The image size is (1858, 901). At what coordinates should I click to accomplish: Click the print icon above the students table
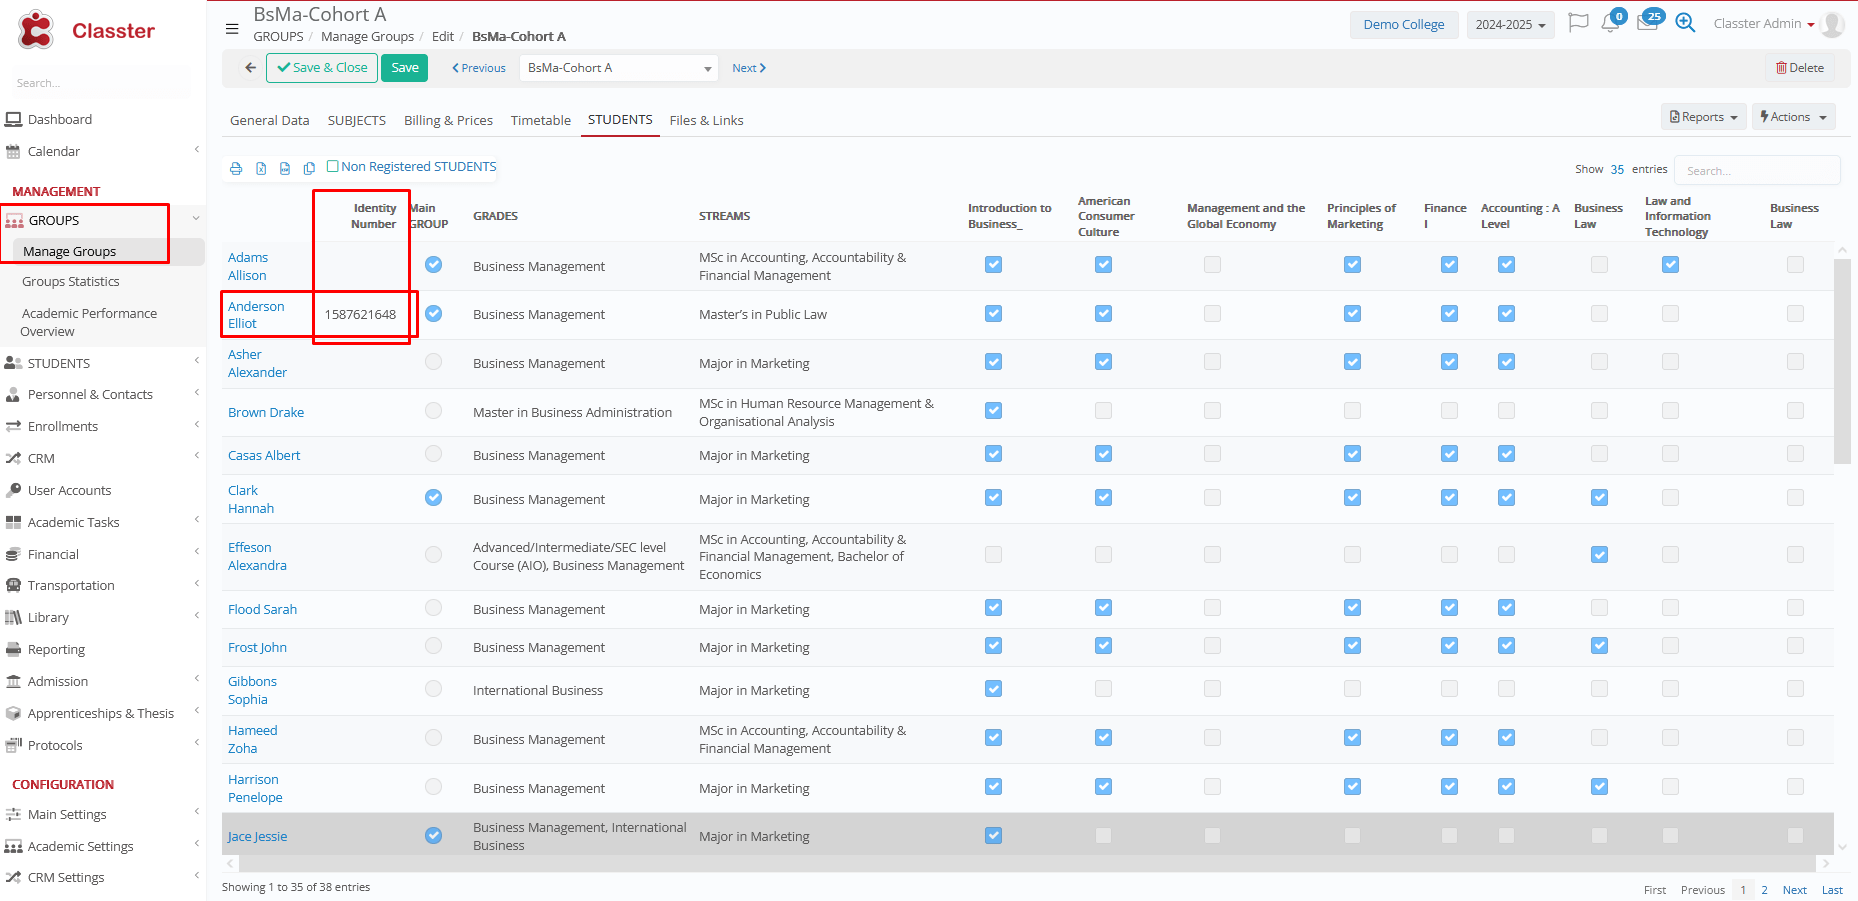click(x=236, y=168)
